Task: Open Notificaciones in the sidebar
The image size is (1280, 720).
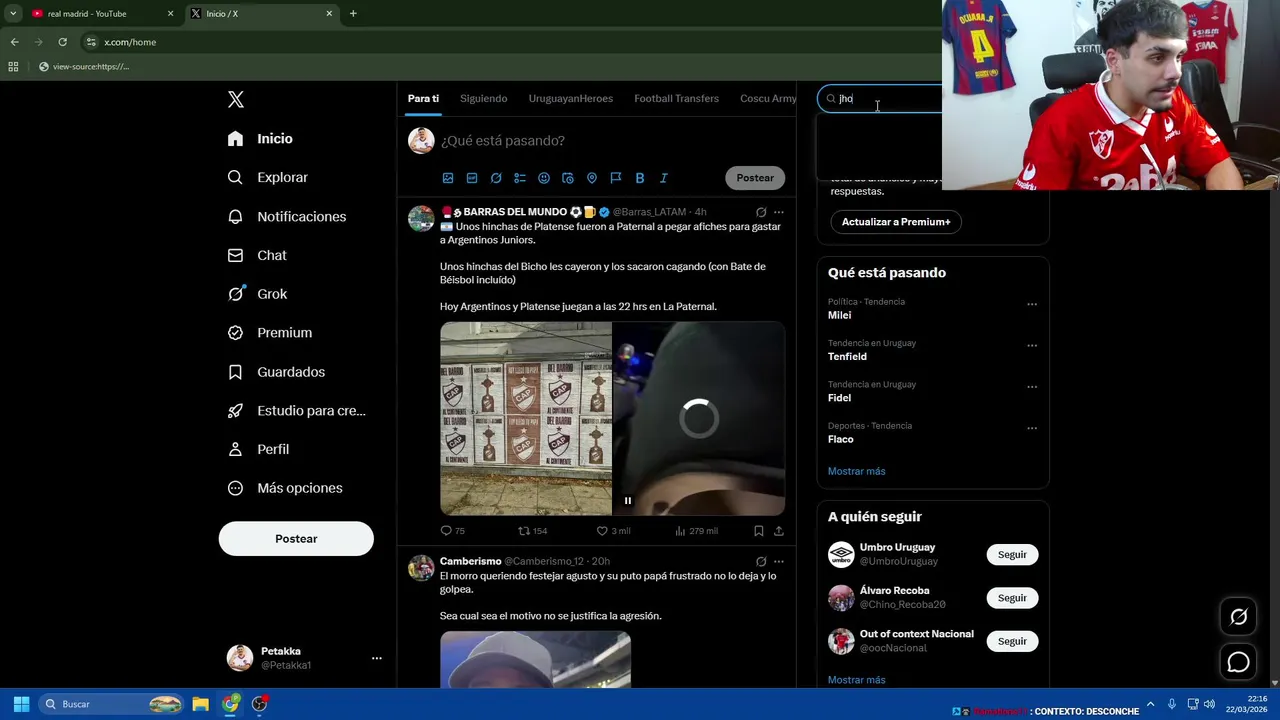Action: (286, 216)
